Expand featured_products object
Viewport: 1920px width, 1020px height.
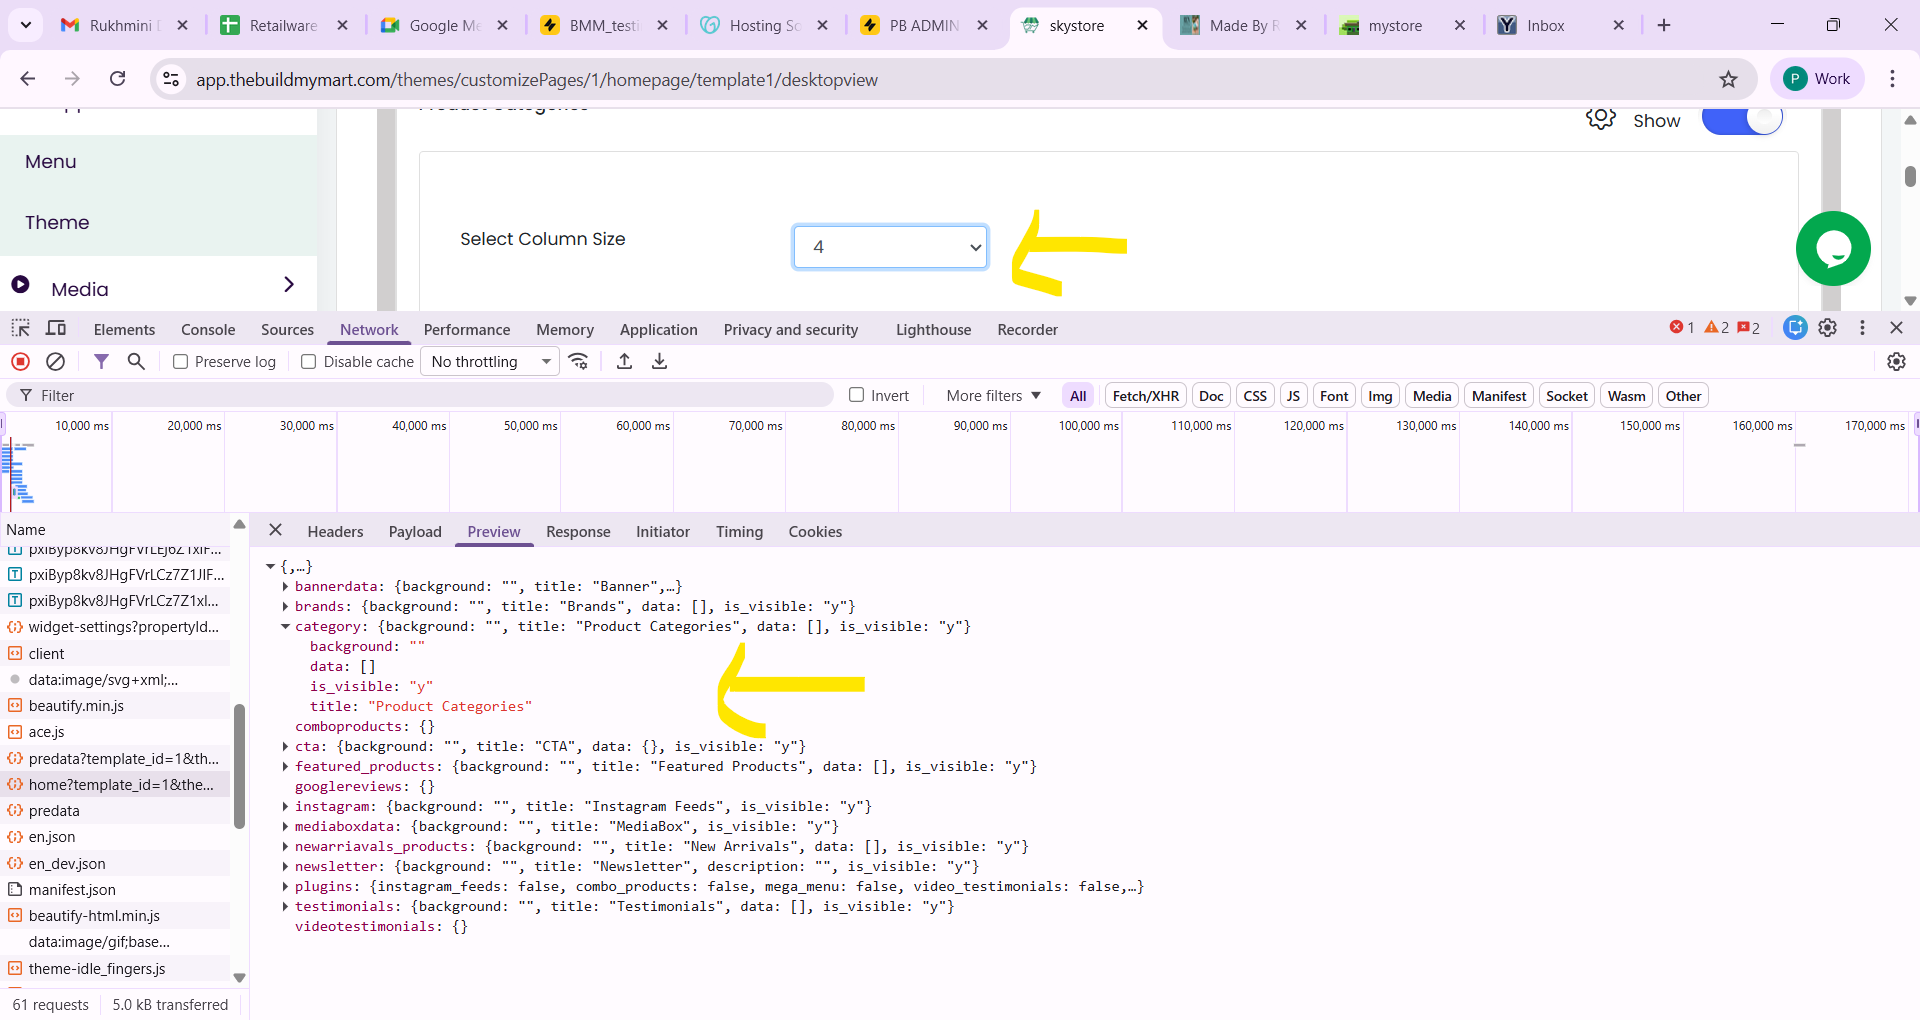[x=285, y=767]
